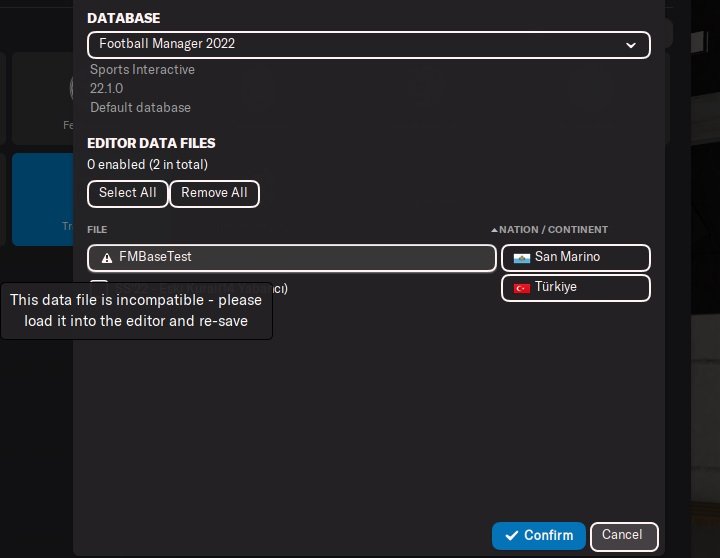This screenshot has width=720, height=558.
Task: Click the San Marino flag icon
Action: (522, 258)
